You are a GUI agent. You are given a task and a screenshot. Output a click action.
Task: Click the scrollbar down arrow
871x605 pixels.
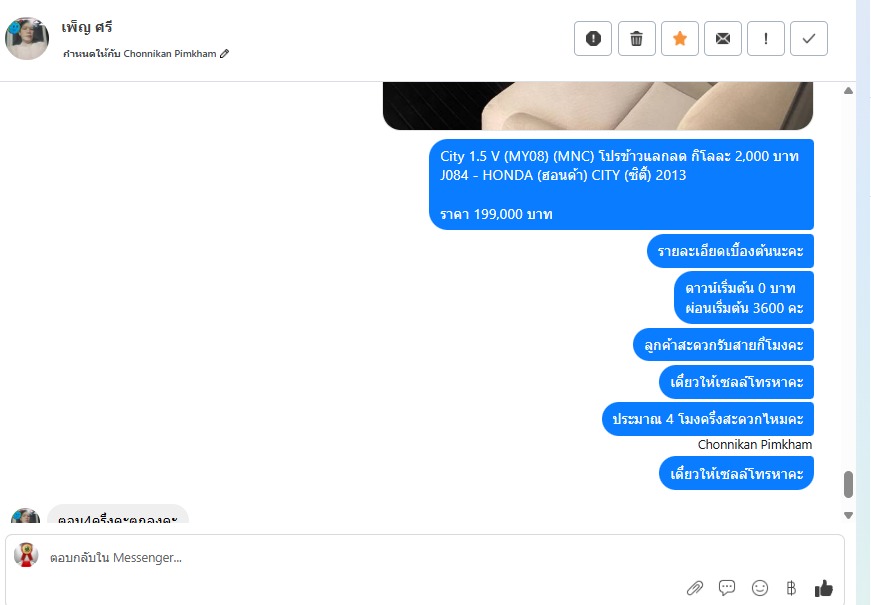(x=848, y=515)
